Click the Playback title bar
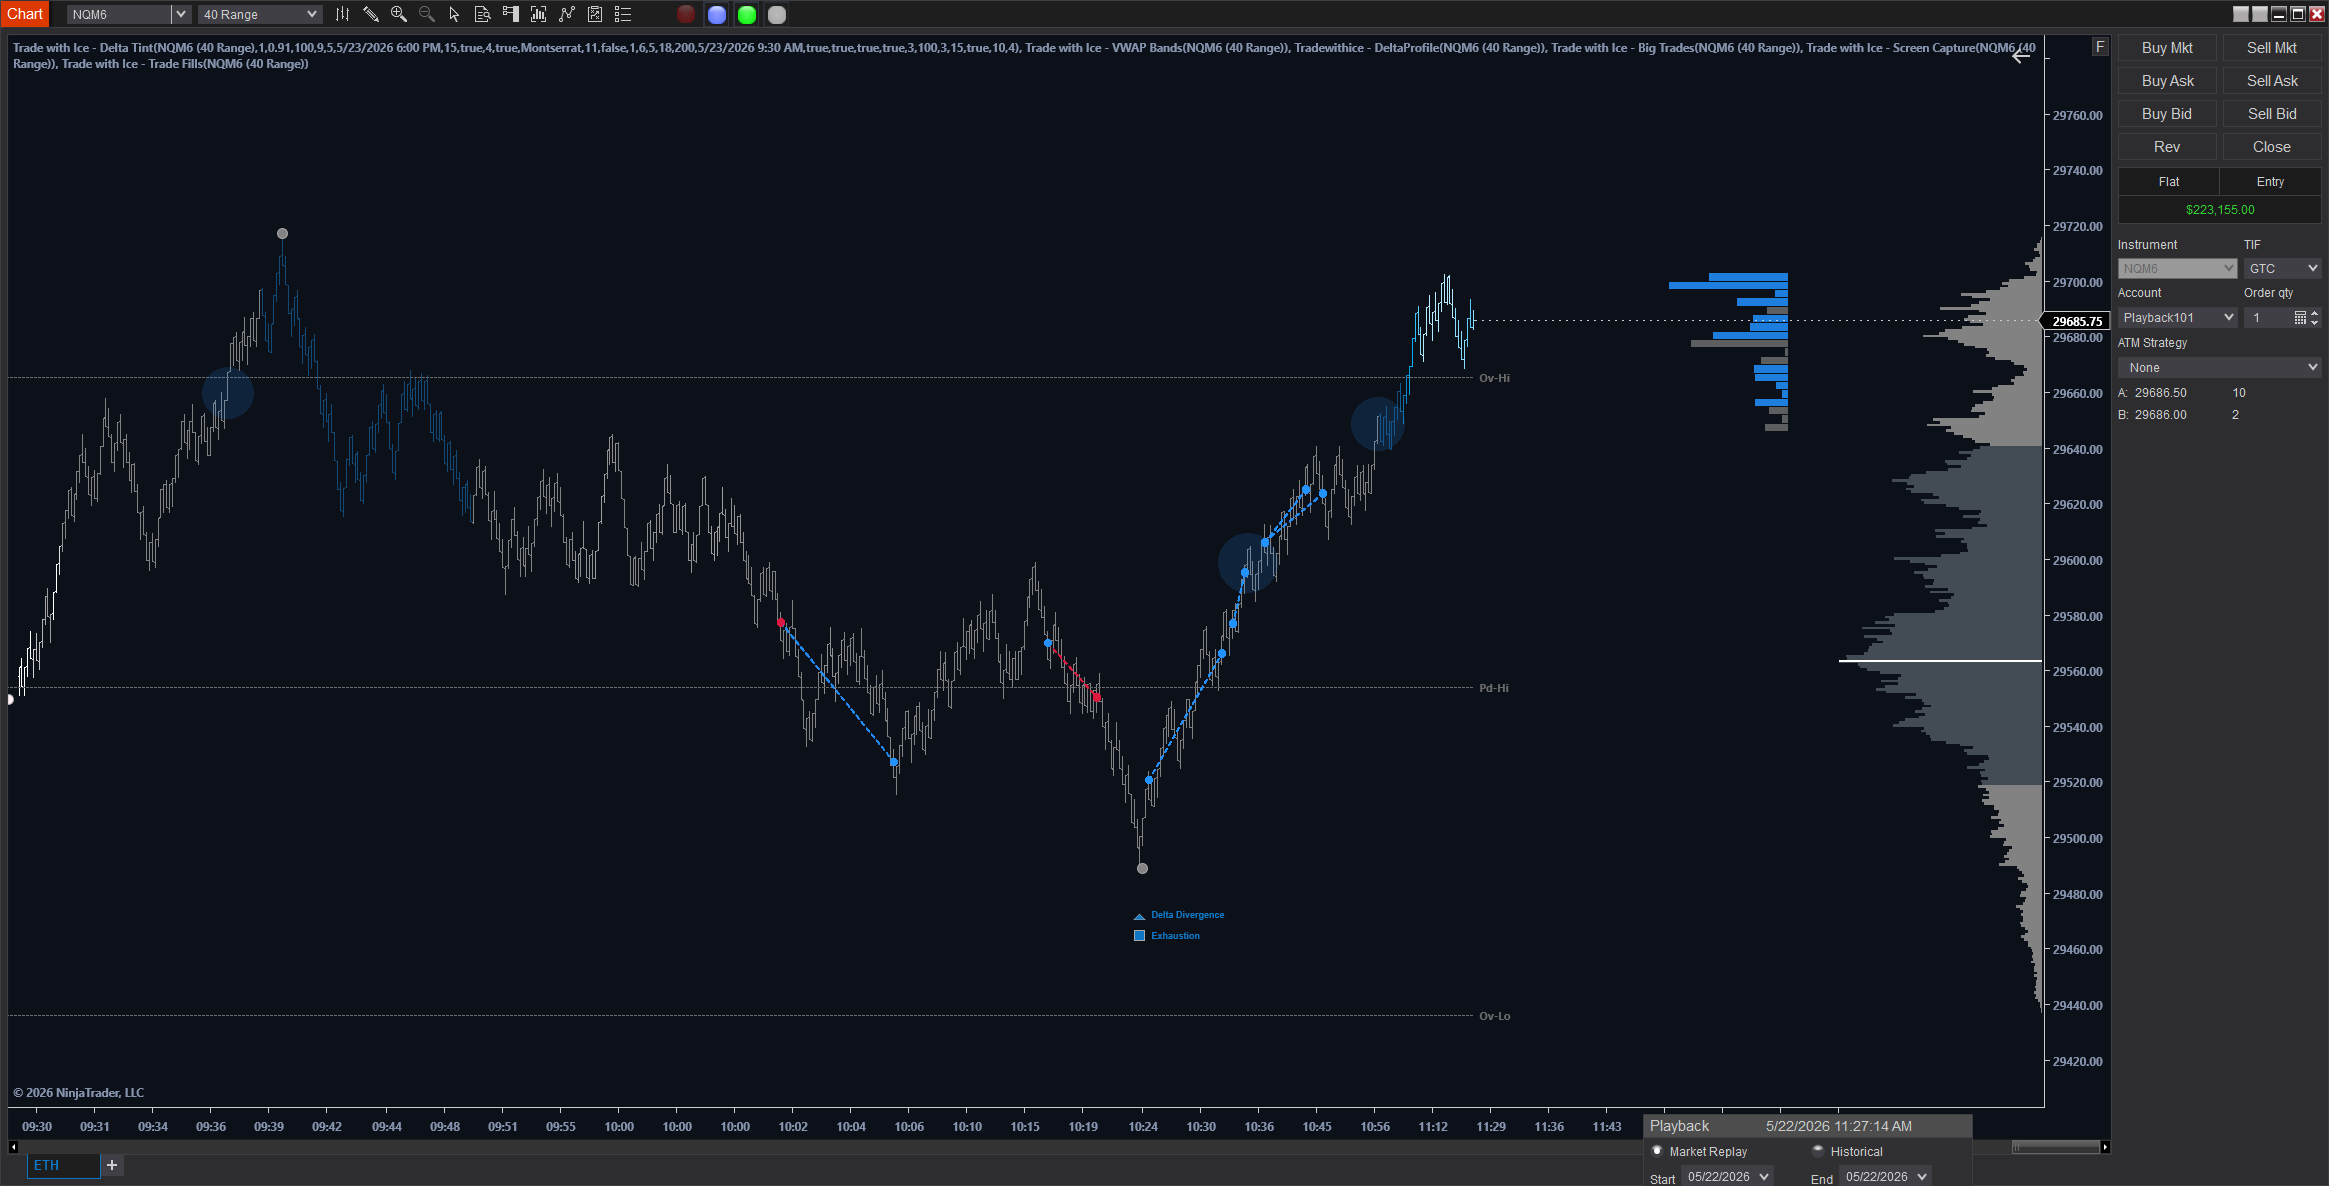Viewport: 2329px width, 1186px height. point(1808,1126)
